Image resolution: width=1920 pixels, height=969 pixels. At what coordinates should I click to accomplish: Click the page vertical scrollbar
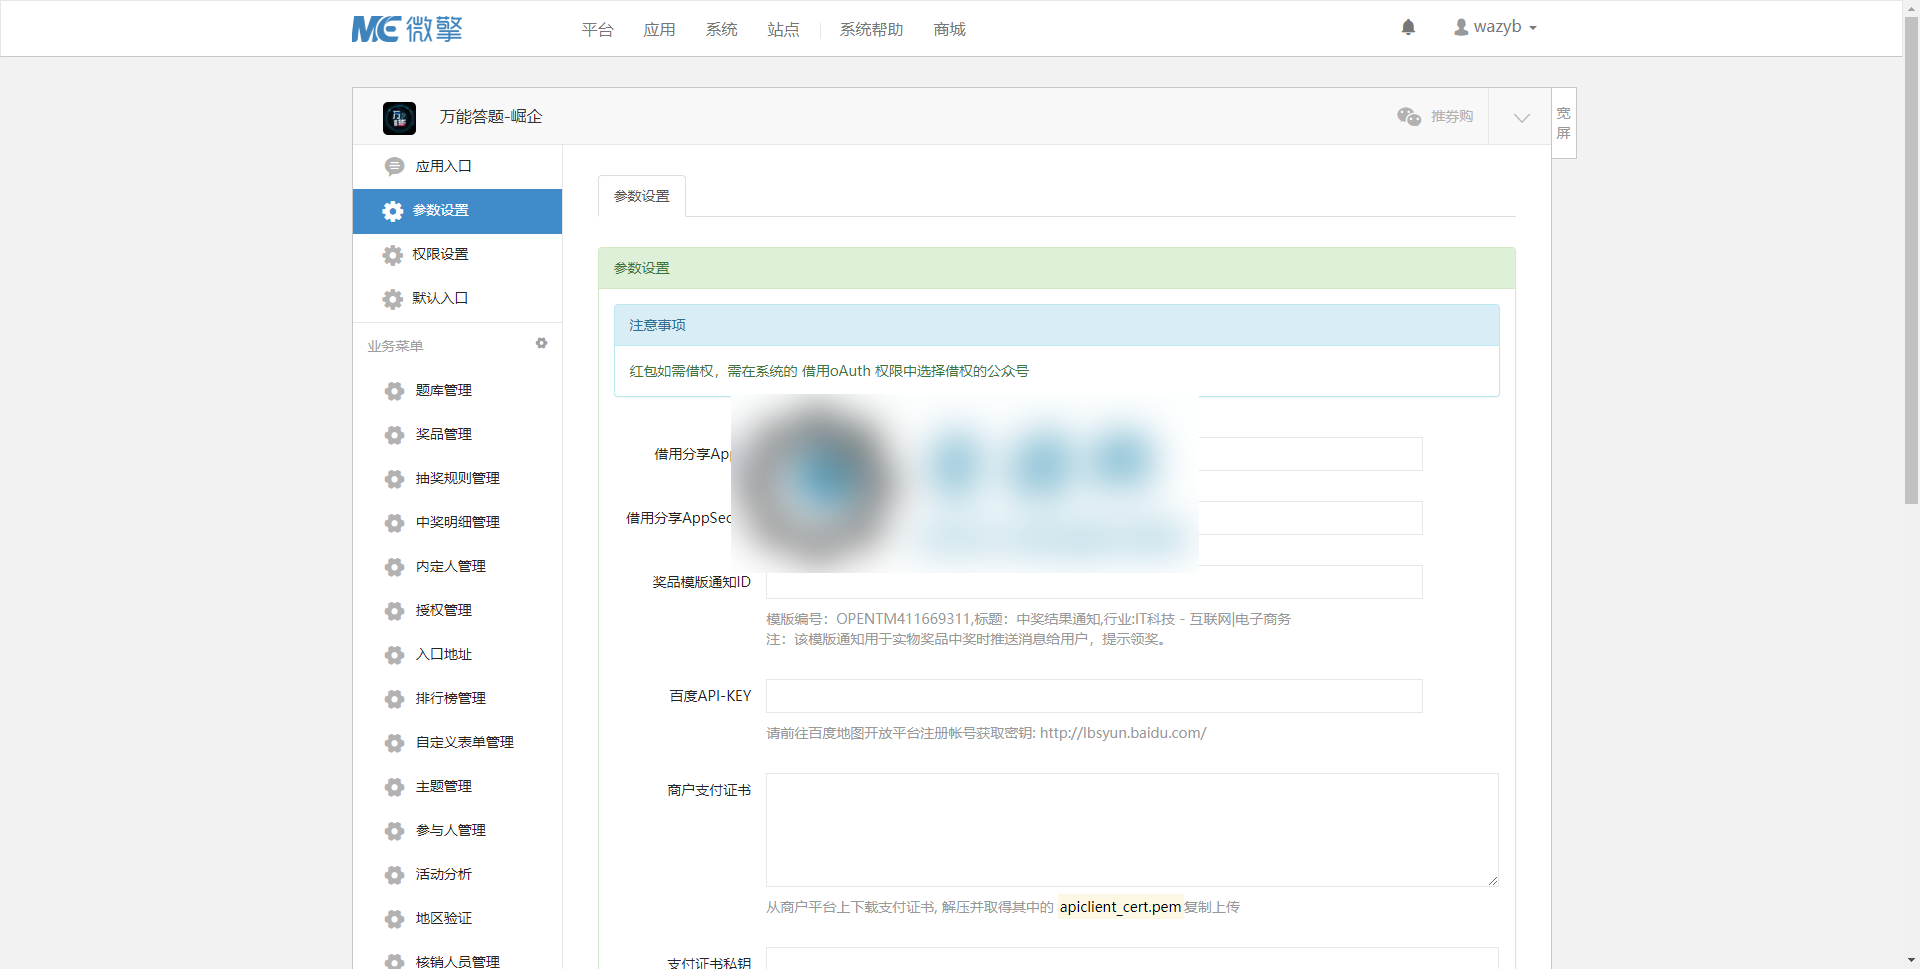click(1911, 260)
